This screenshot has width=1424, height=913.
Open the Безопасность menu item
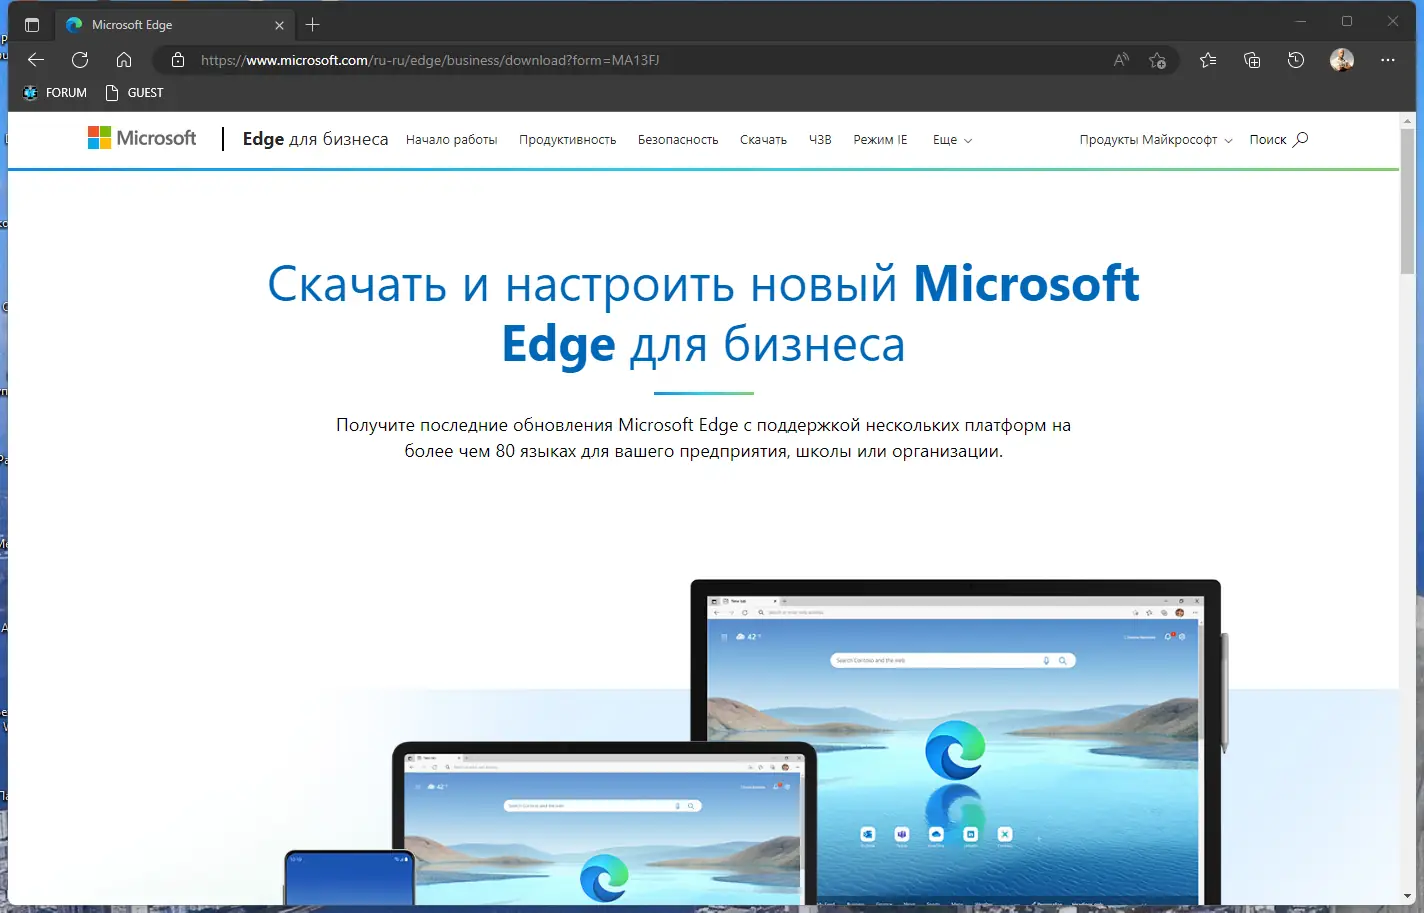click(678, 140)
